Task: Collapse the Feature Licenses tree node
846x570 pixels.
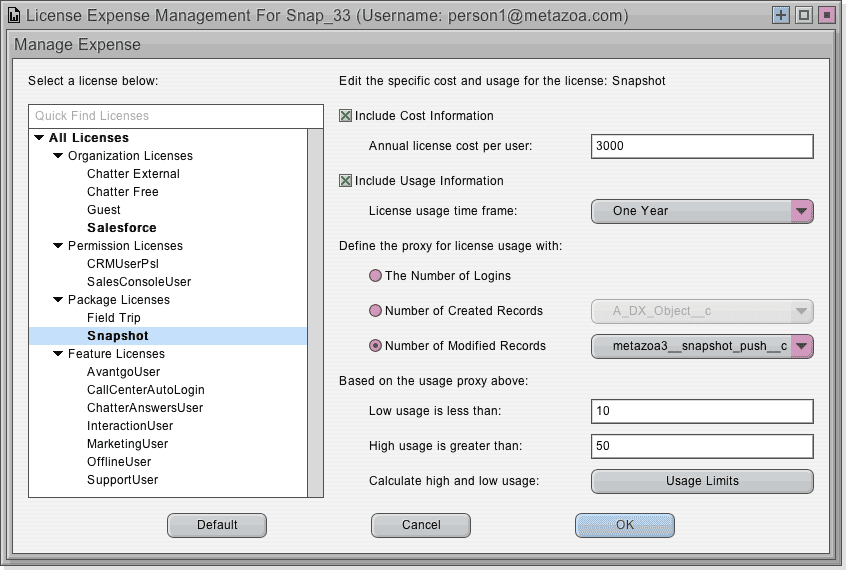Action: coord(58,354)
